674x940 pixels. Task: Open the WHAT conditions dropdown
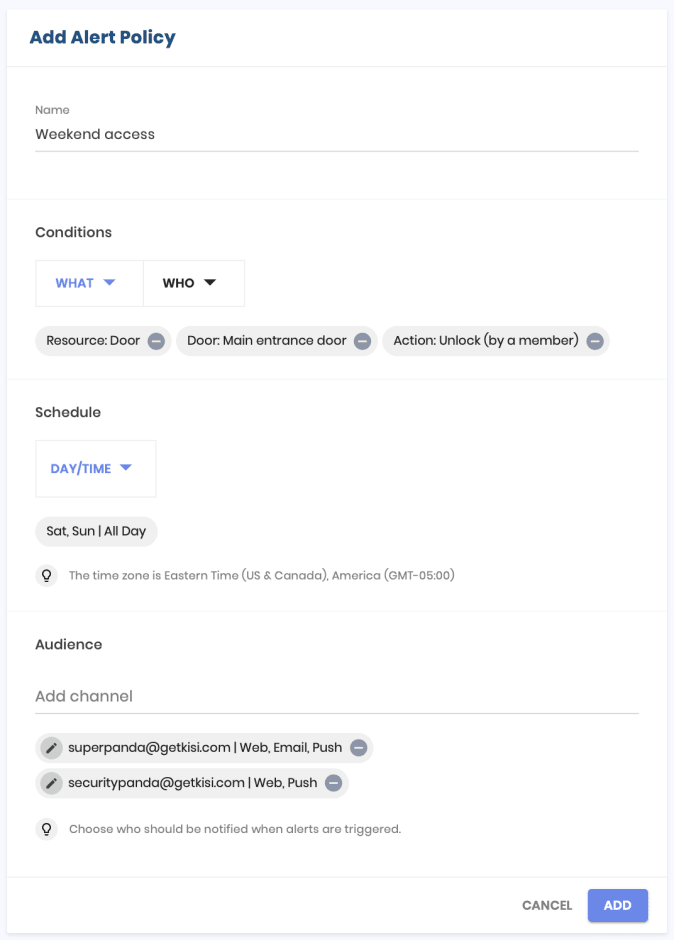tap(89, 283)
